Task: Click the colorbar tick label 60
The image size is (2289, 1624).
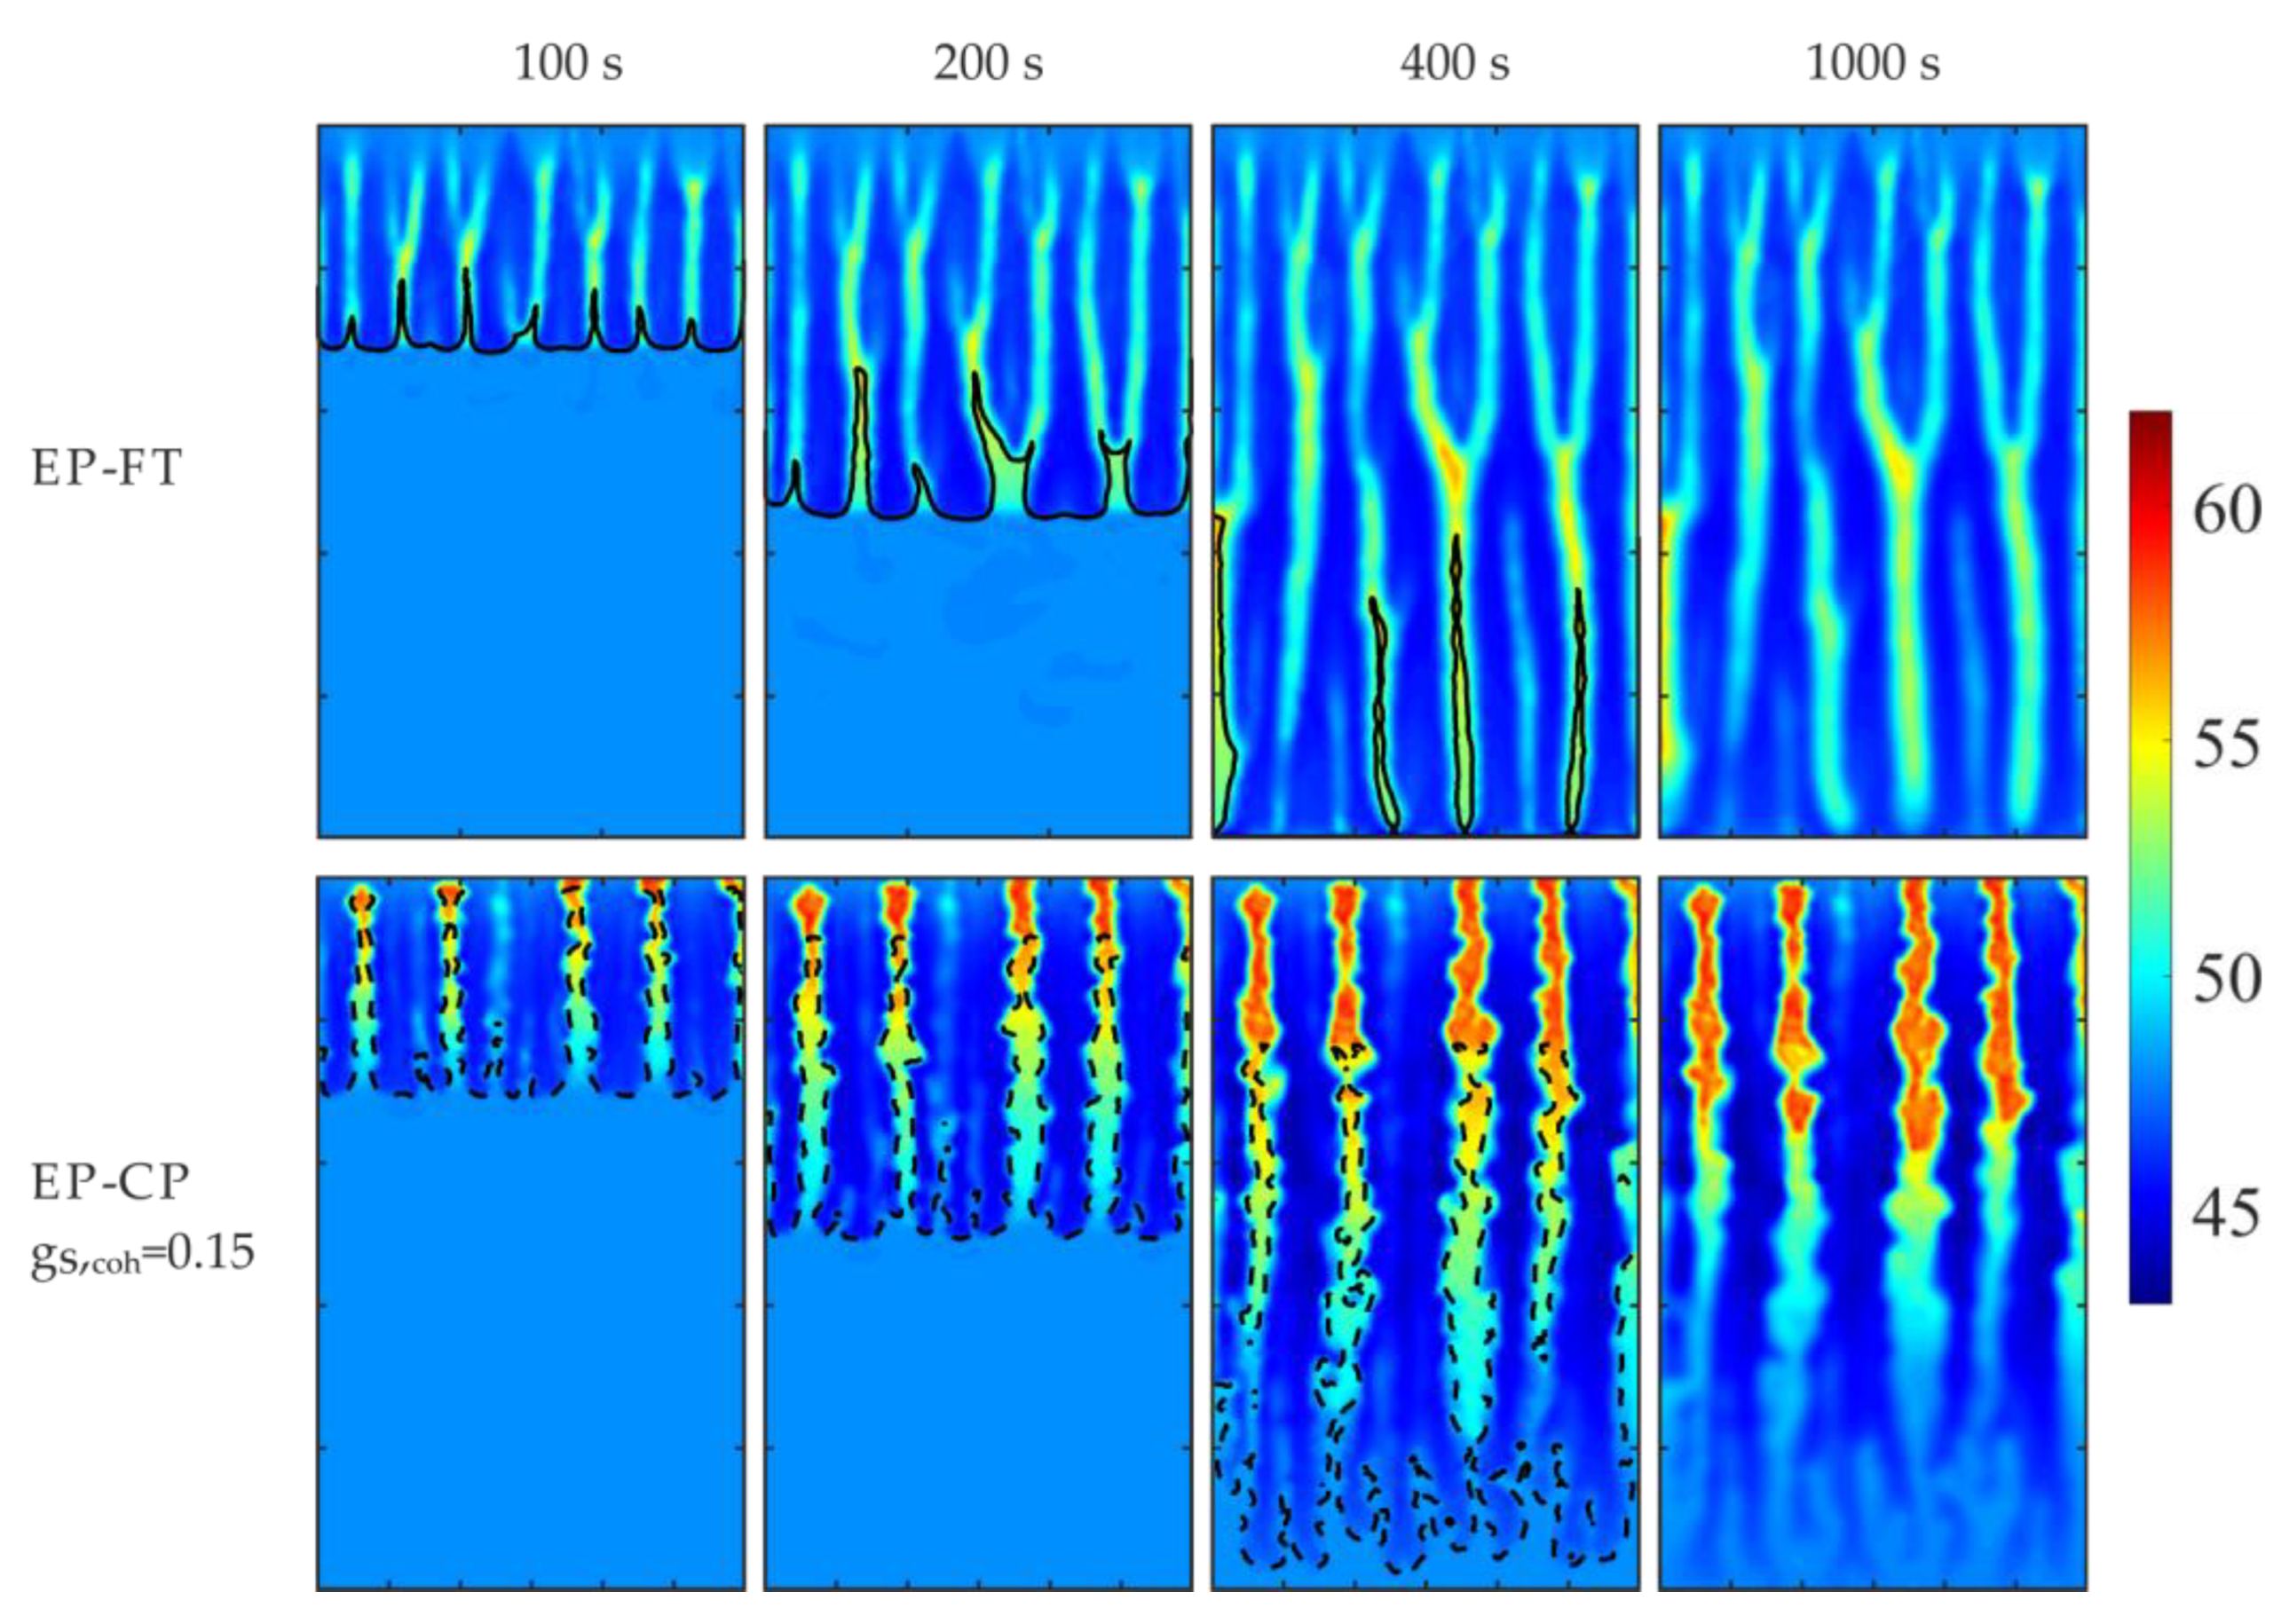Action: (2226, 511)
